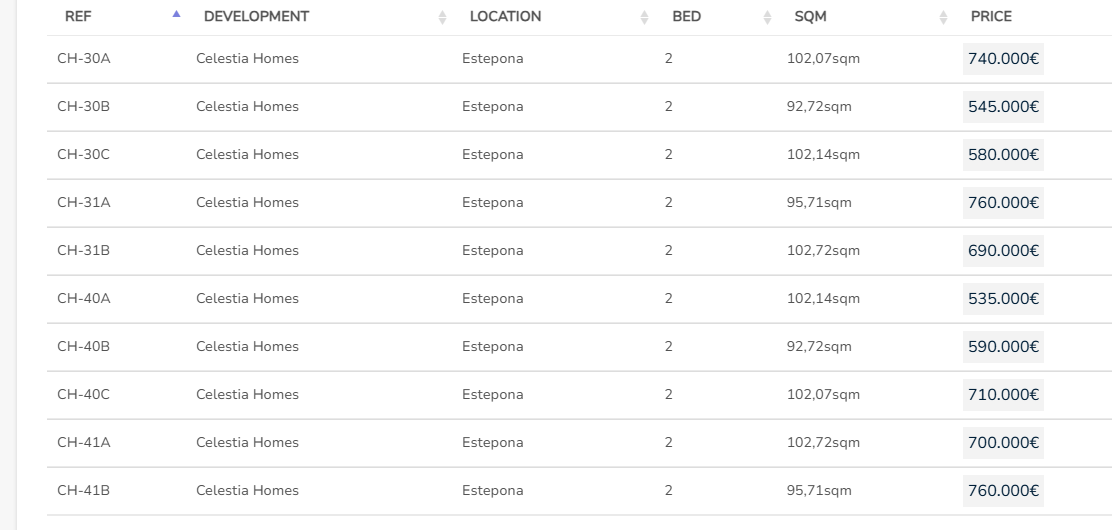Toggle sort arrows beside BED header

click(767, 17)
